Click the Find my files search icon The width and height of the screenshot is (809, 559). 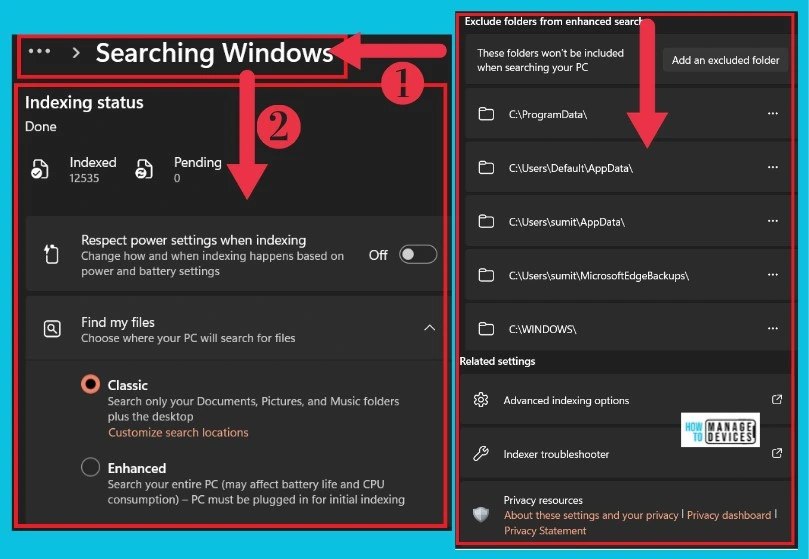pos(52,329)
